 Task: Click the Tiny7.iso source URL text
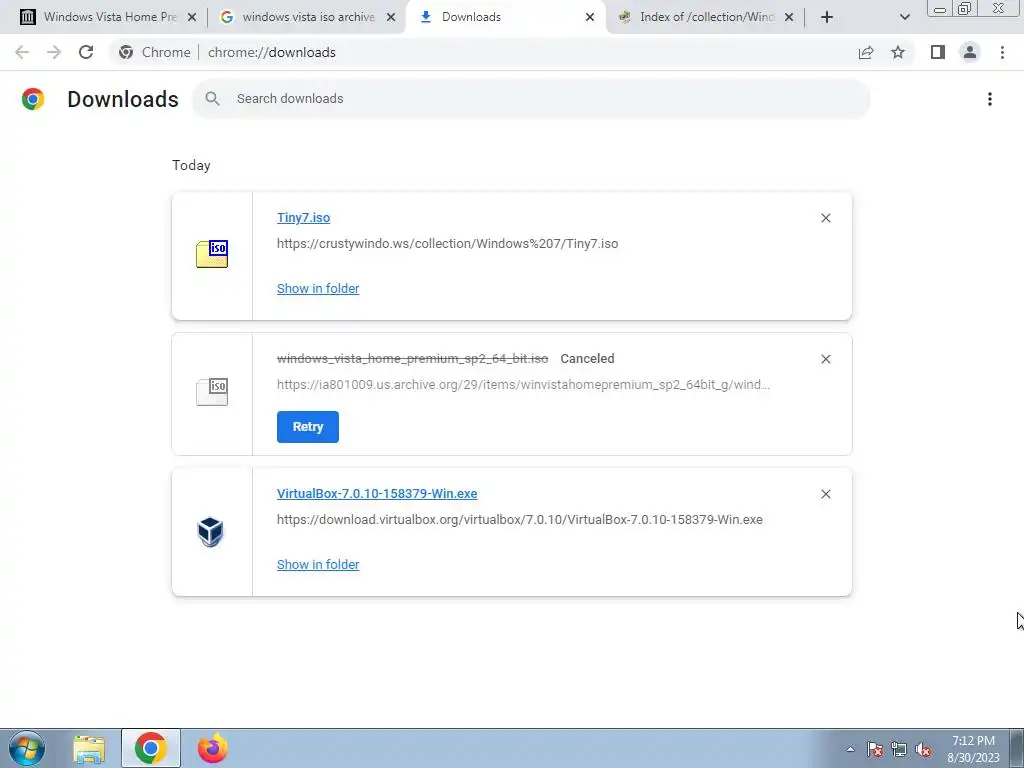click(447, 244)
